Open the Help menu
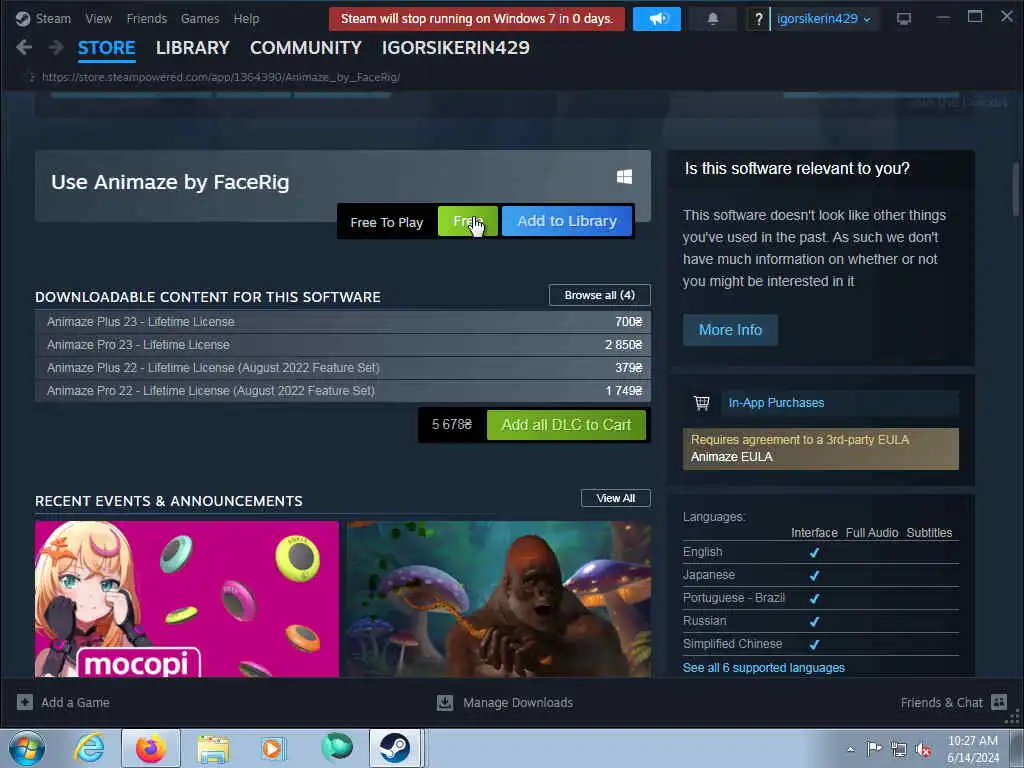 246,18
